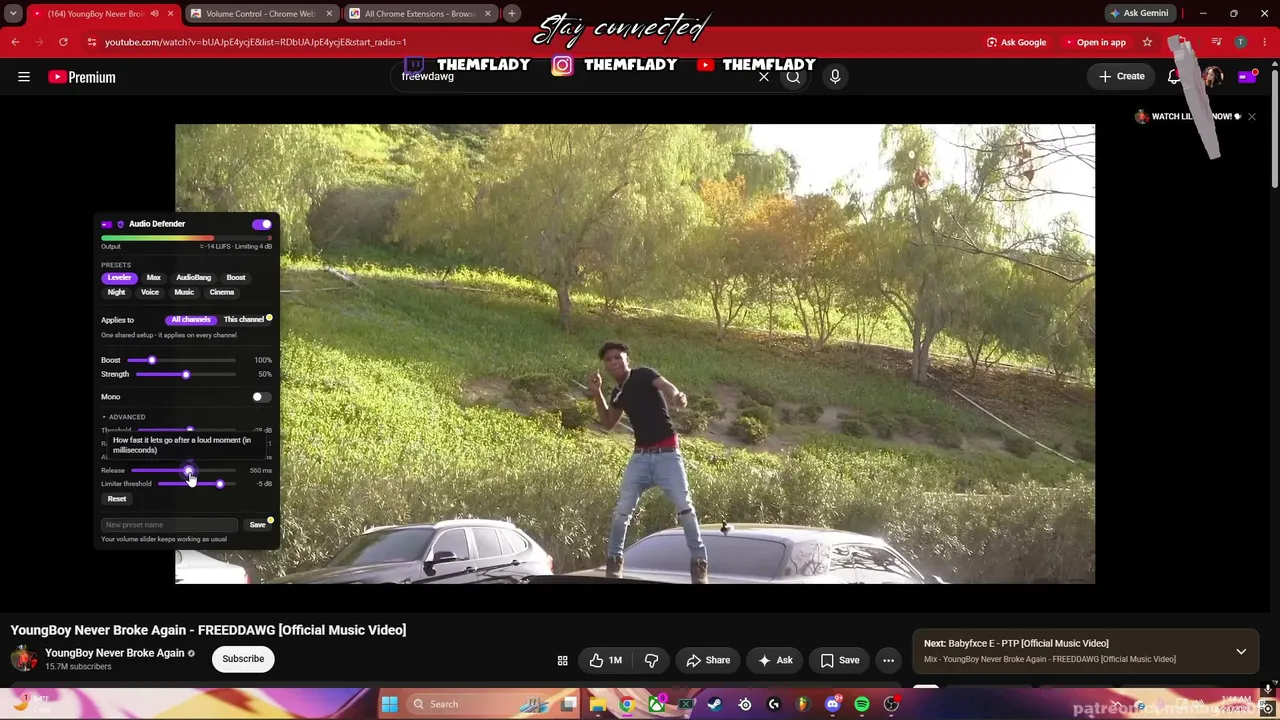Viewport: 1280px width, 720px height.
Task: Select the Boost preset chip
Action: (x=236, y=278)
